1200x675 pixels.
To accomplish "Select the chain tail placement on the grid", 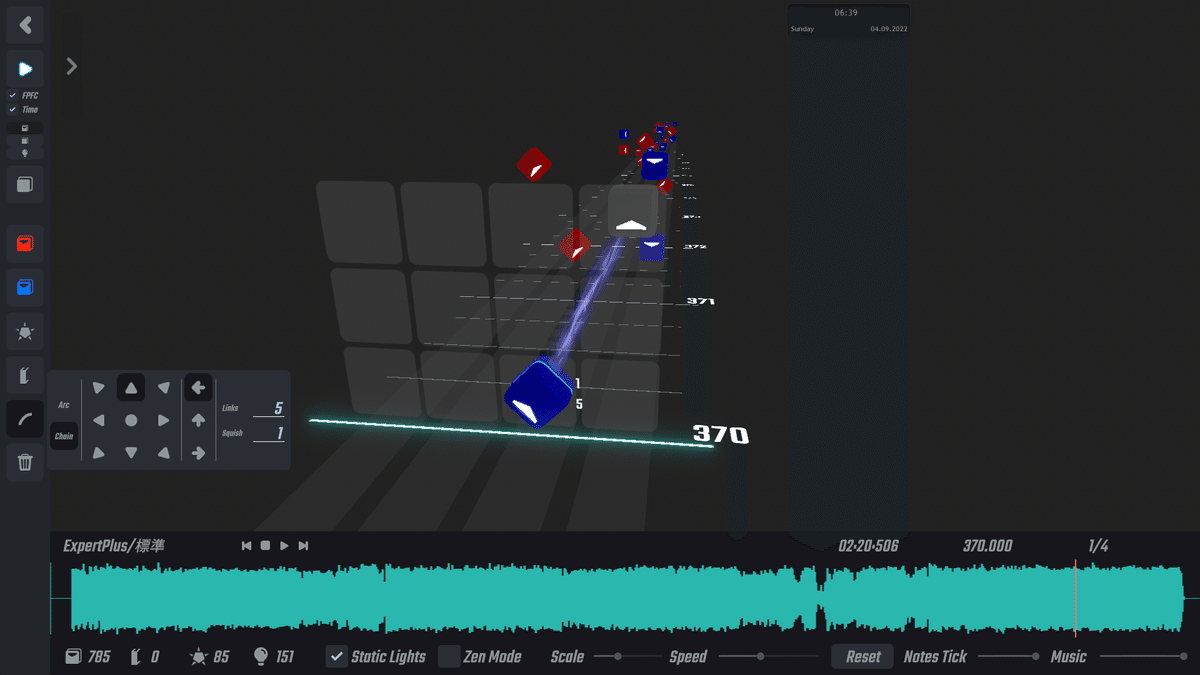I will click(632, 211).
